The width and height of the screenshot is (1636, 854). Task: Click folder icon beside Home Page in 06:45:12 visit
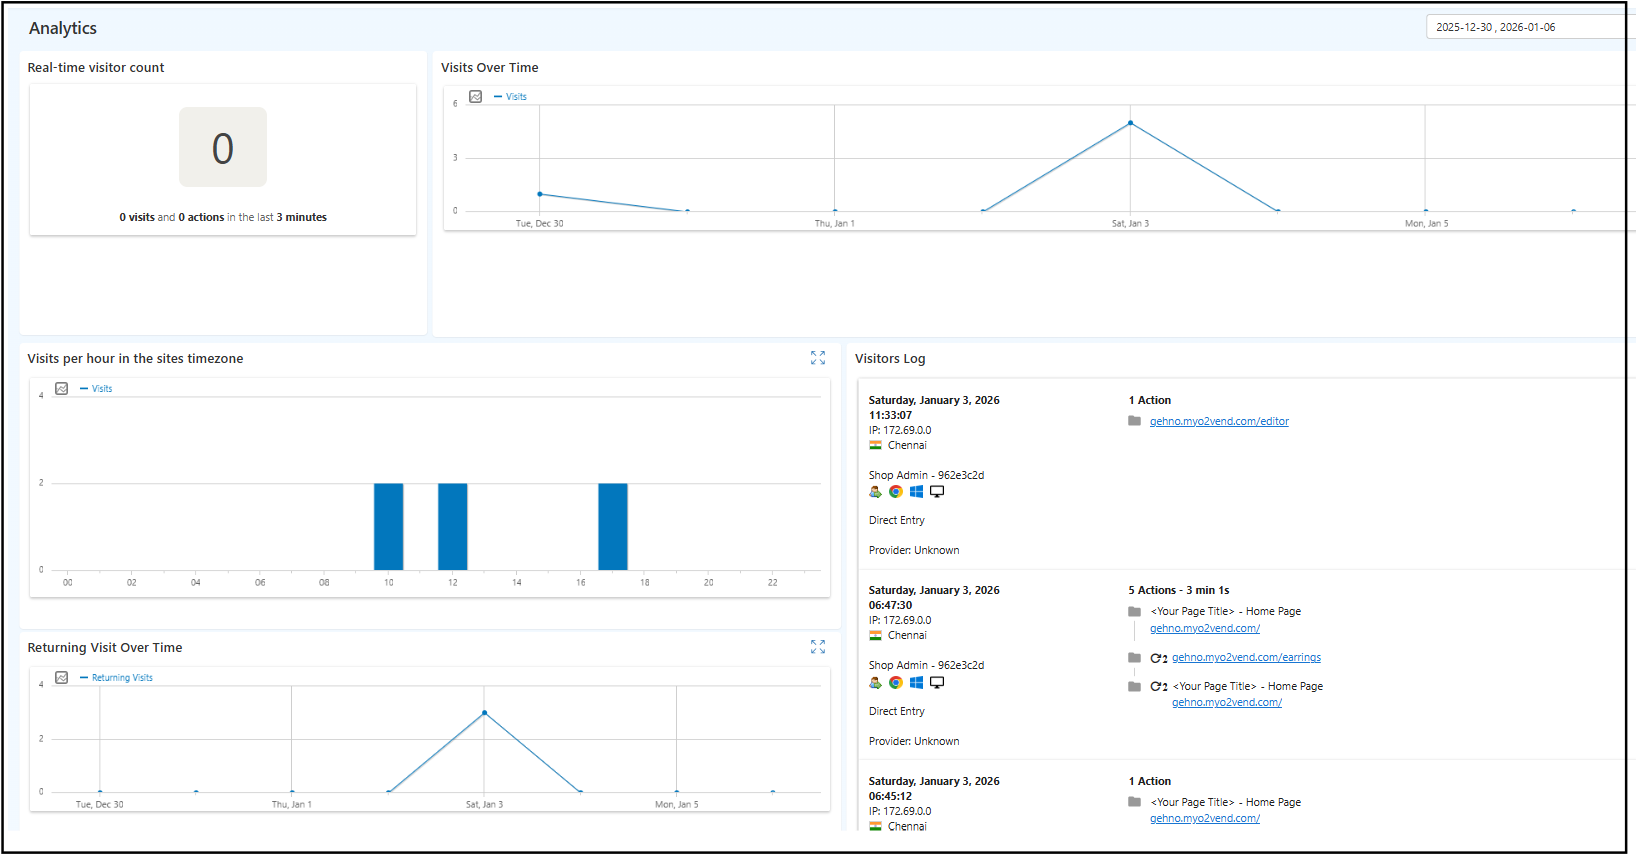[x=1135, y=802]
